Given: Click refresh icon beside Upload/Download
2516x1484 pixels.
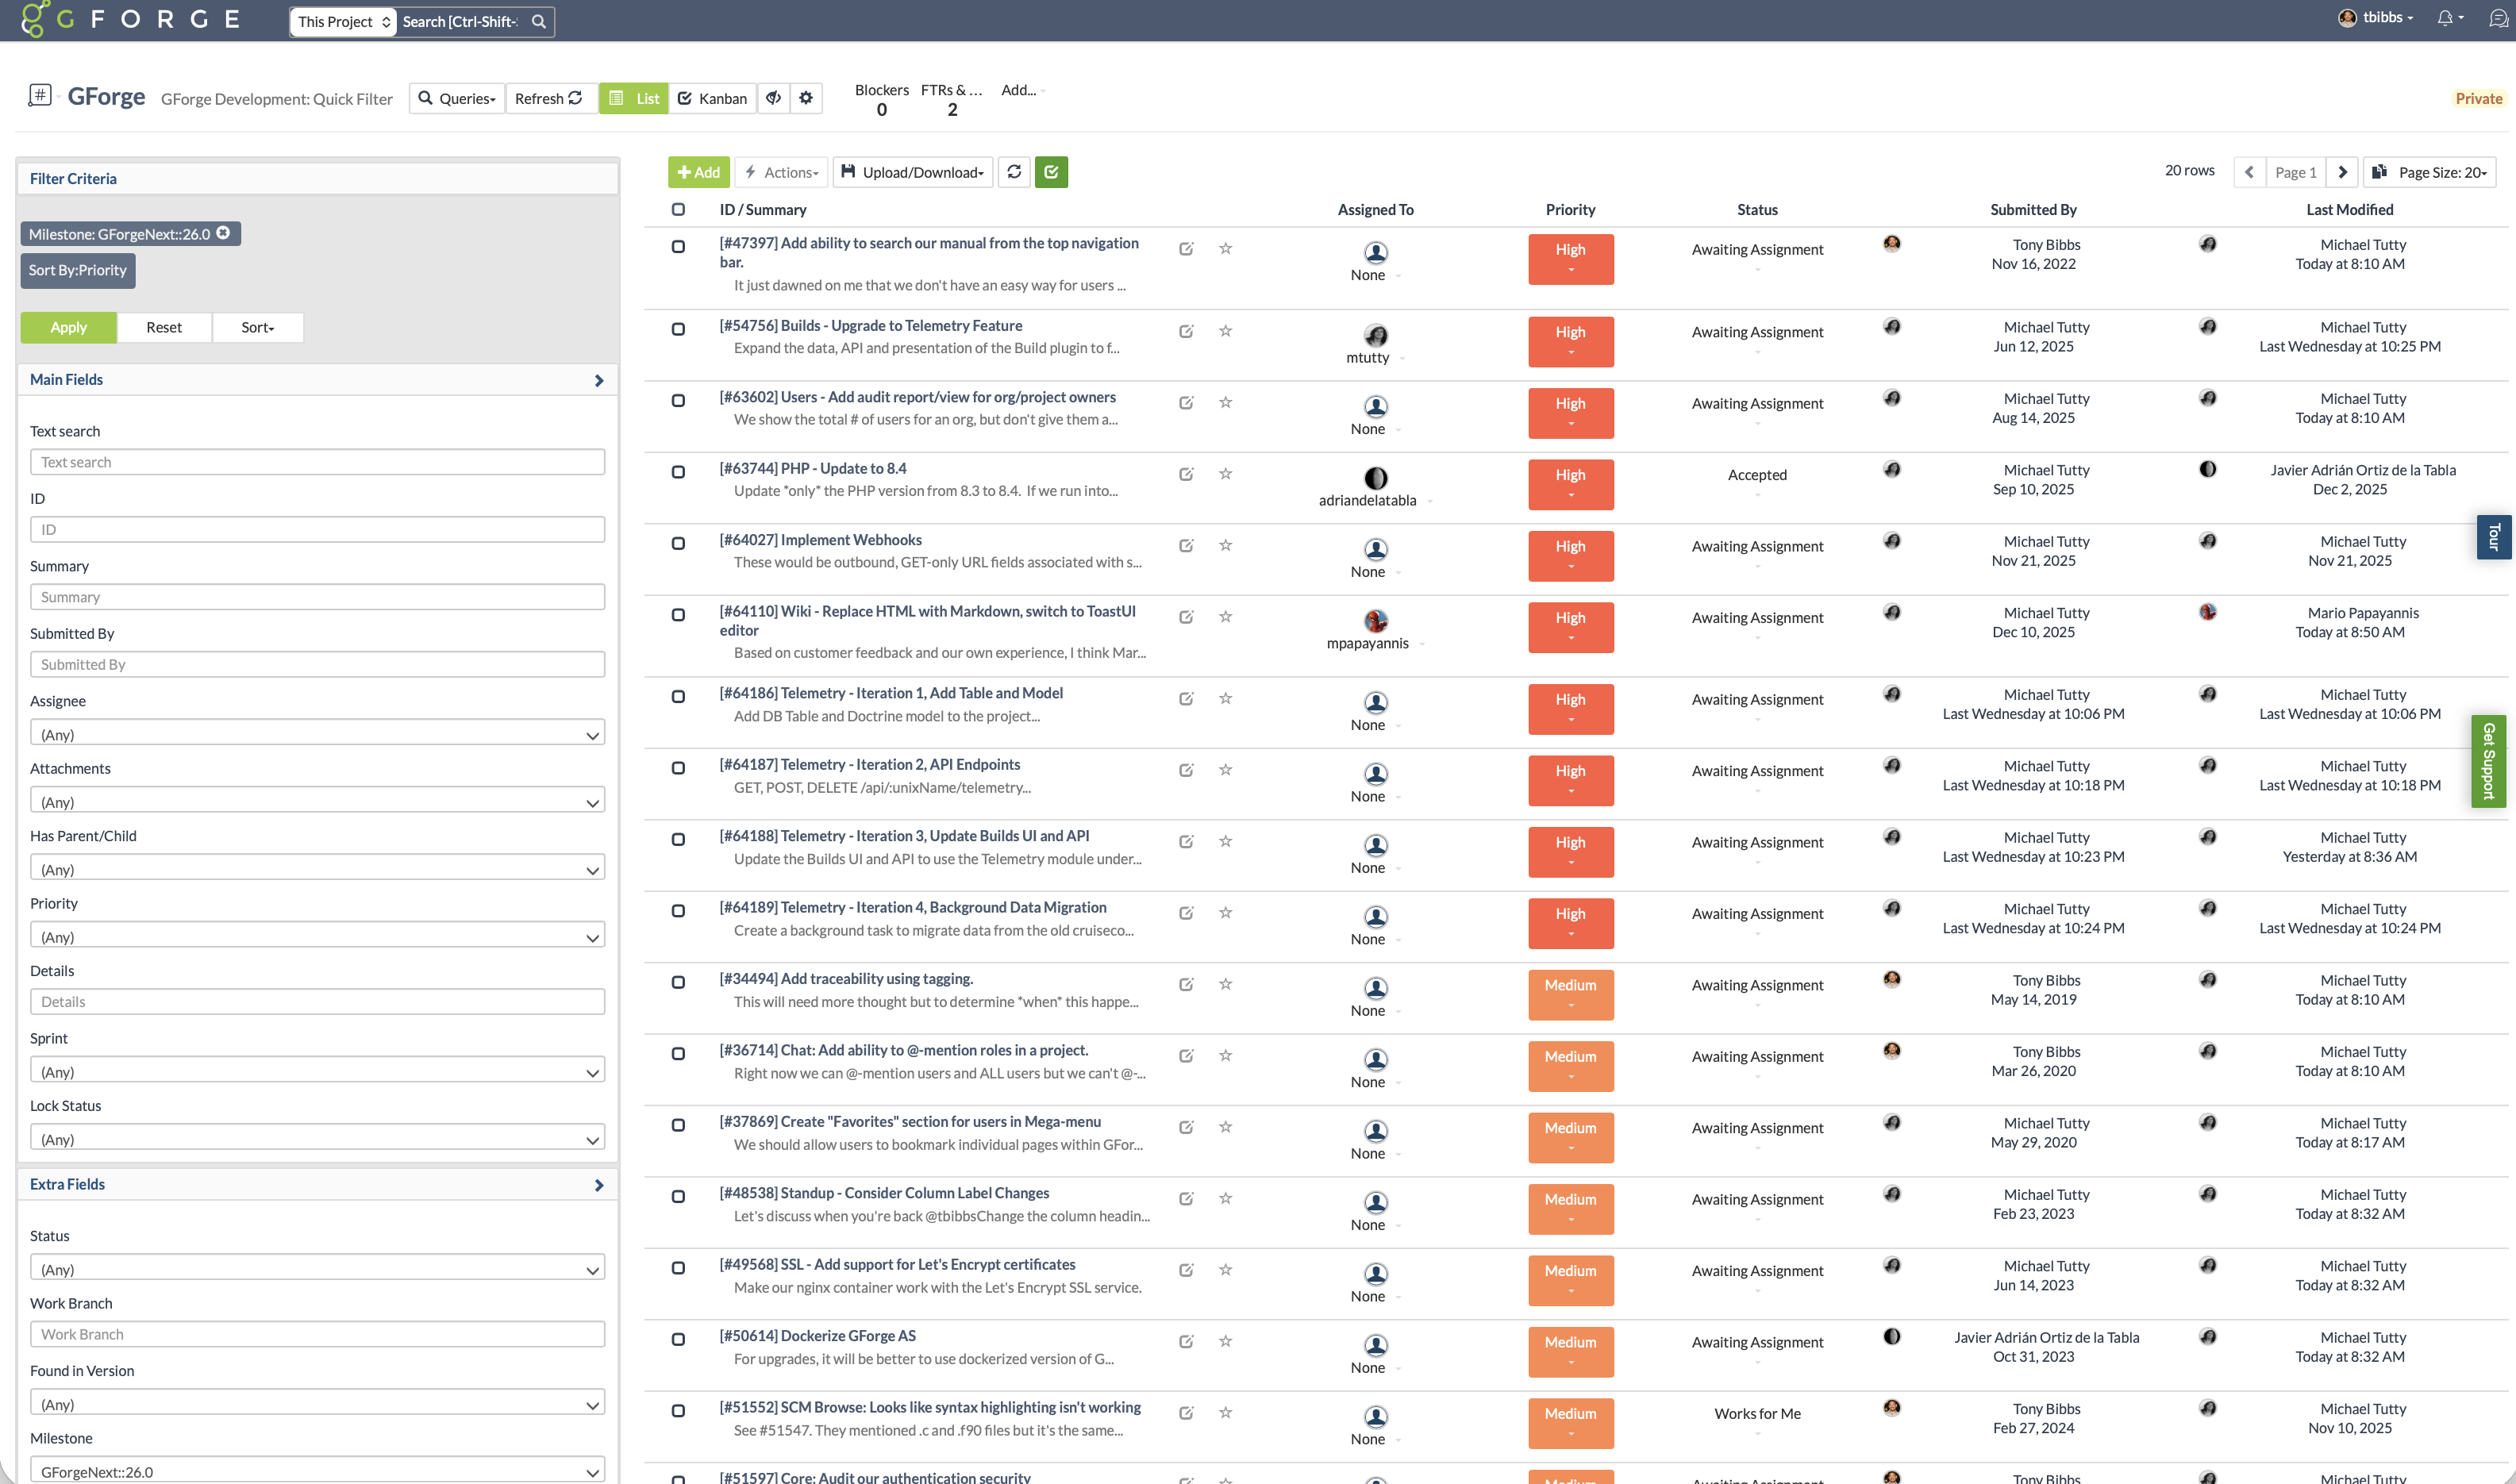Looking at the screenshot, I should click(1014, 172).
